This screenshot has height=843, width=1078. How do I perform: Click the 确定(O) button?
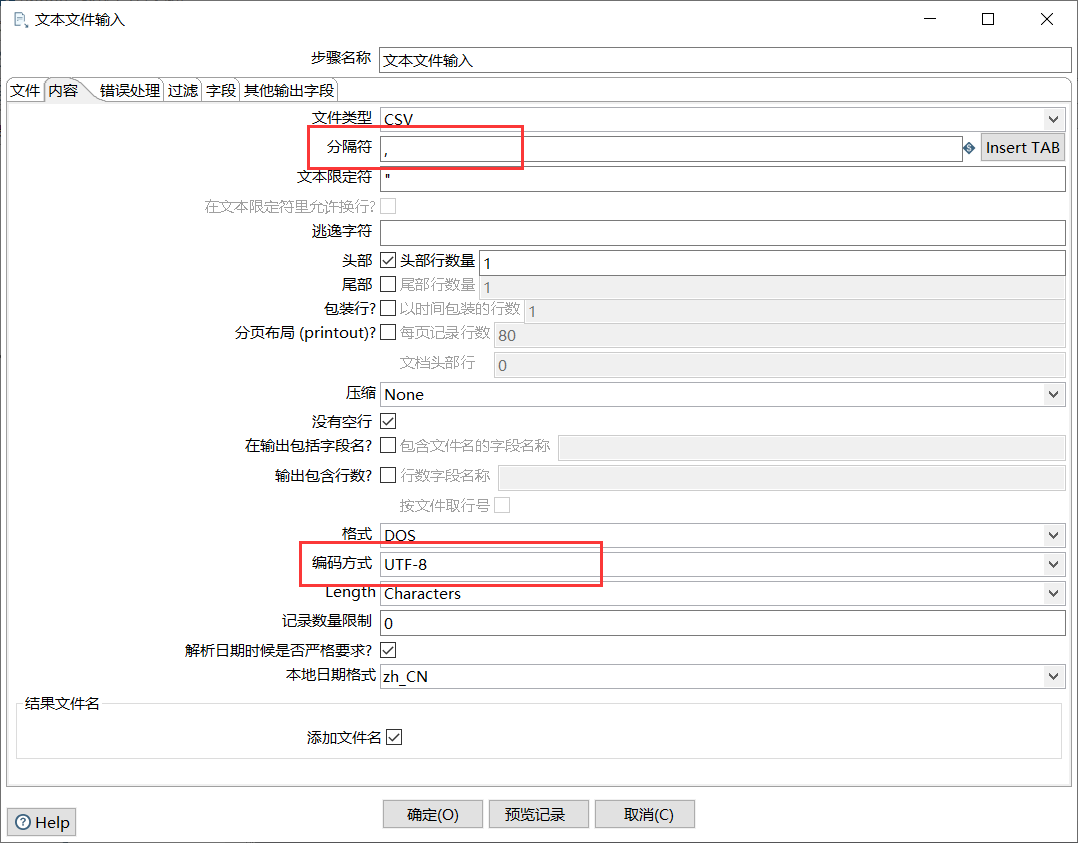point(432,815)
